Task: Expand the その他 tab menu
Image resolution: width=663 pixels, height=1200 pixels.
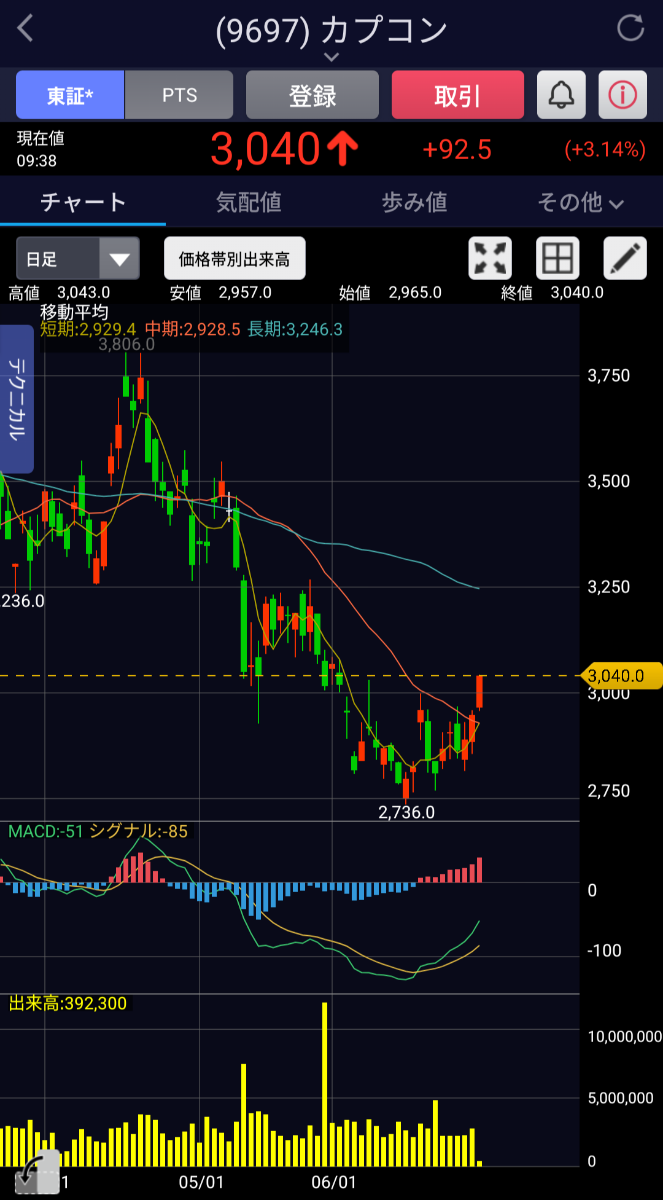Action: click(x=580, y=203)
